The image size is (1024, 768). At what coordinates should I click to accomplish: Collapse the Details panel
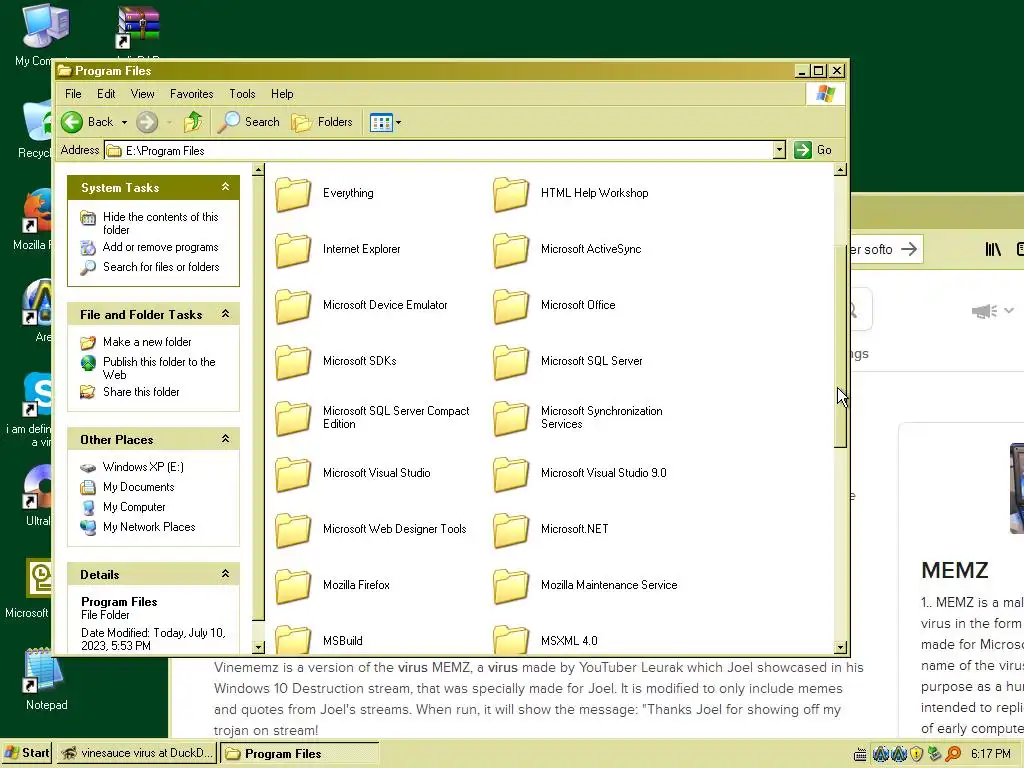[225, 574]
